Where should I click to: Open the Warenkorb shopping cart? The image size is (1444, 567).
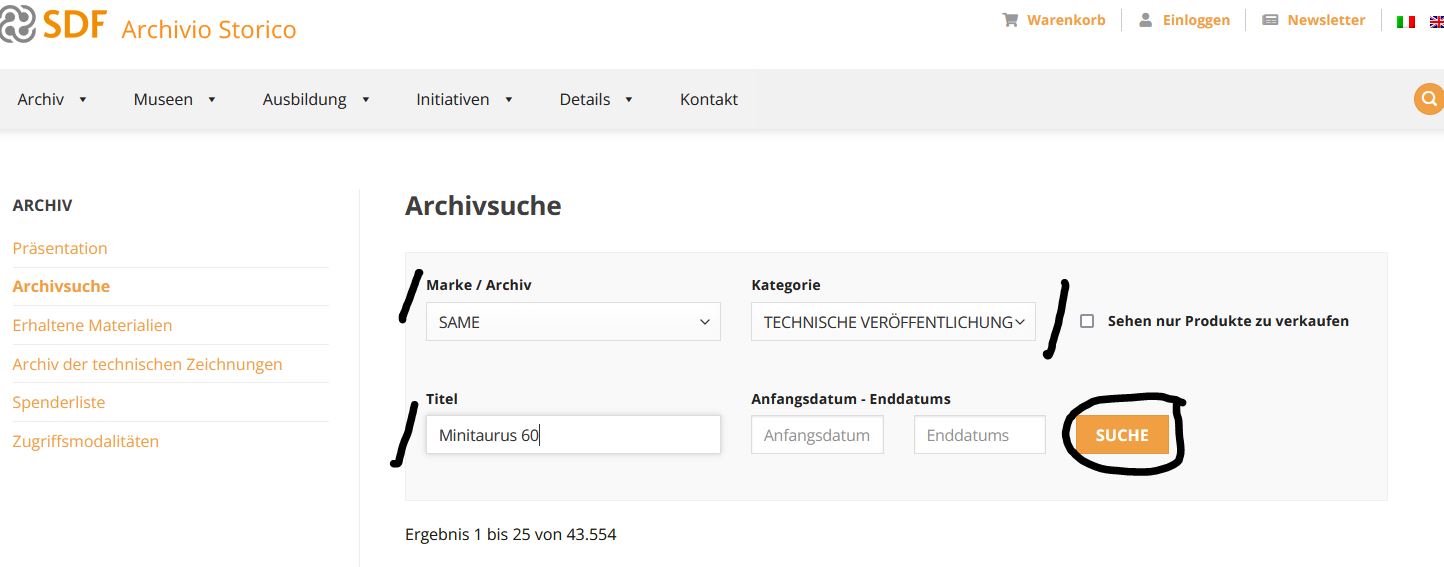click(x=1054, y=20)
